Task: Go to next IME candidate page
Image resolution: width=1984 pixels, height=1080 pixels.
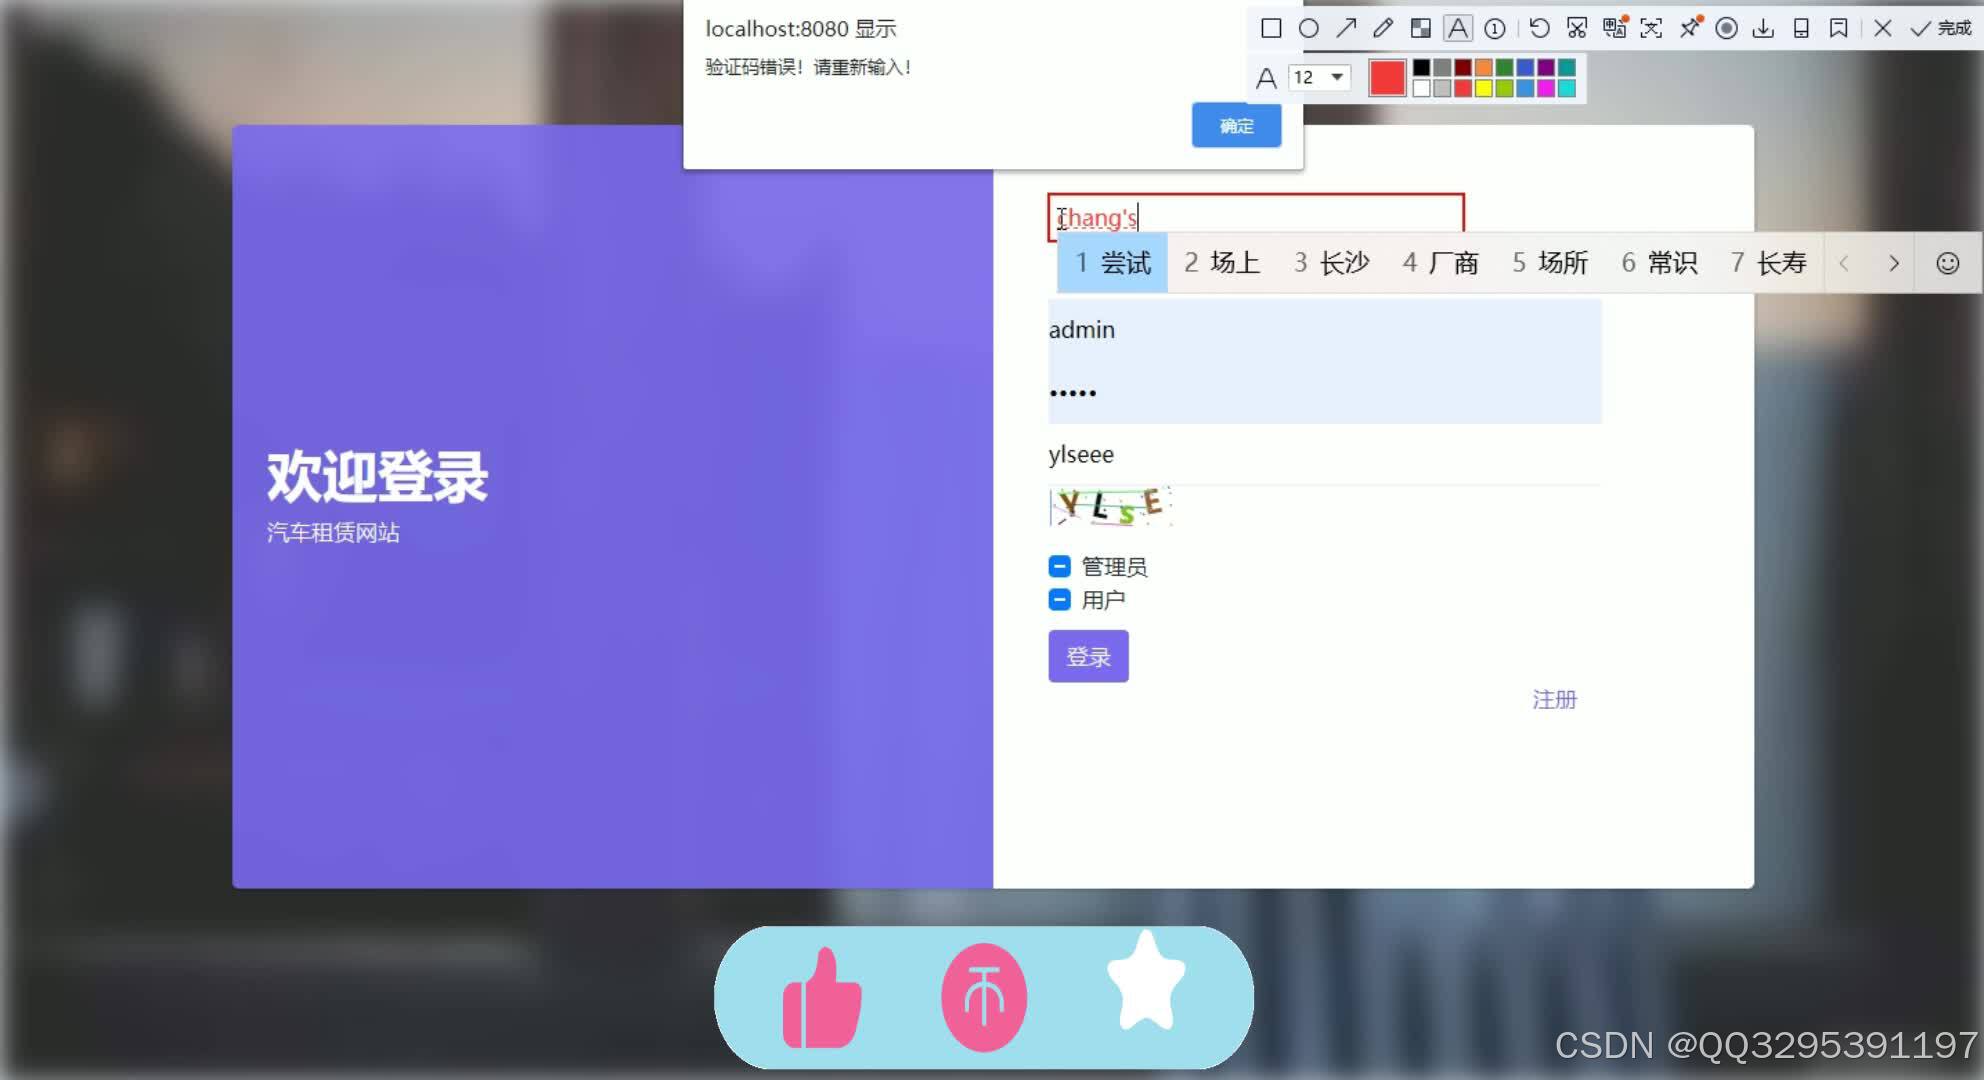Action: pyautogui.click(x=1893, y=263)
